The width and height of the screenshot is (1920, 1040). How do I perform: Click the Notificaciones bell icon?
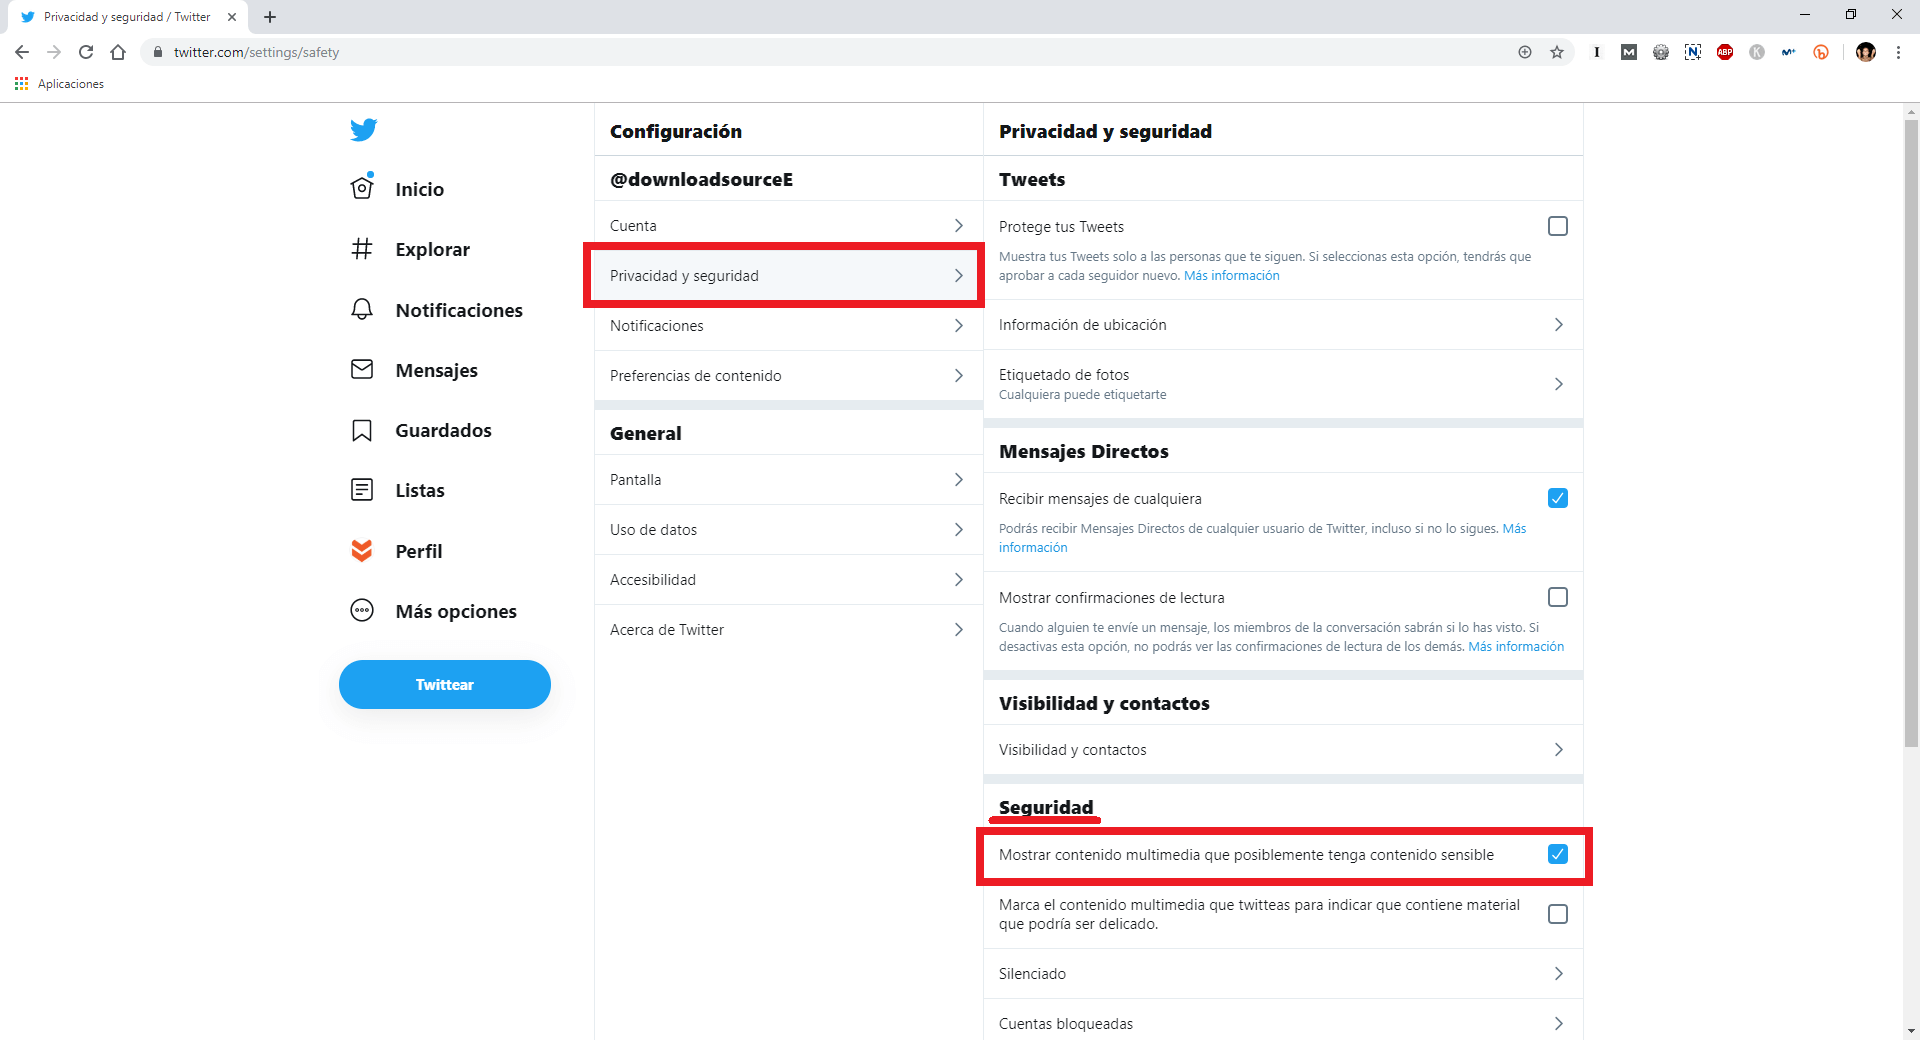coord(362,310)
